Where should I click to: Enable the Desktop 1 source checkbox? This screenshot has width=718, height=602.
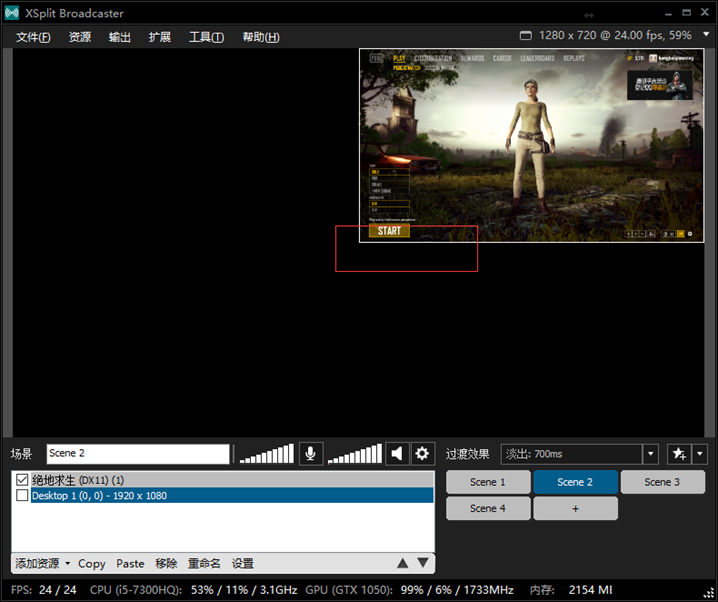click(x=22, y=495)
